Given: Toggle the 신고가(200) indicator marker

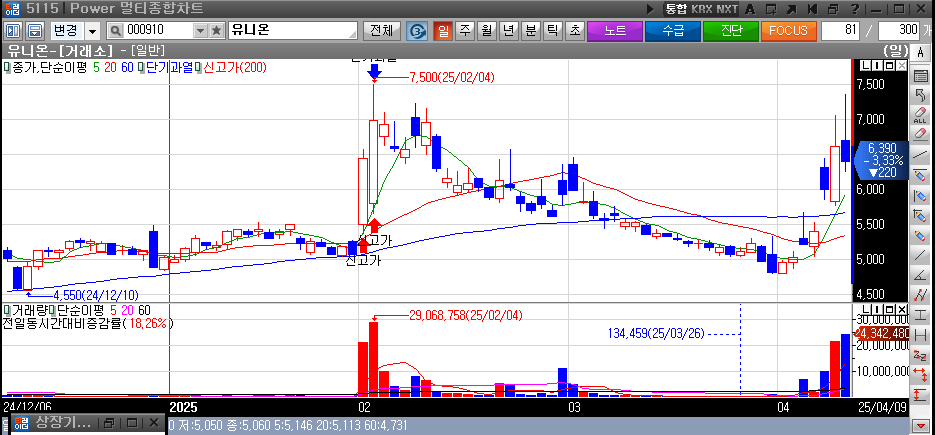Looking at the screenshot, I should click(200, 67).
